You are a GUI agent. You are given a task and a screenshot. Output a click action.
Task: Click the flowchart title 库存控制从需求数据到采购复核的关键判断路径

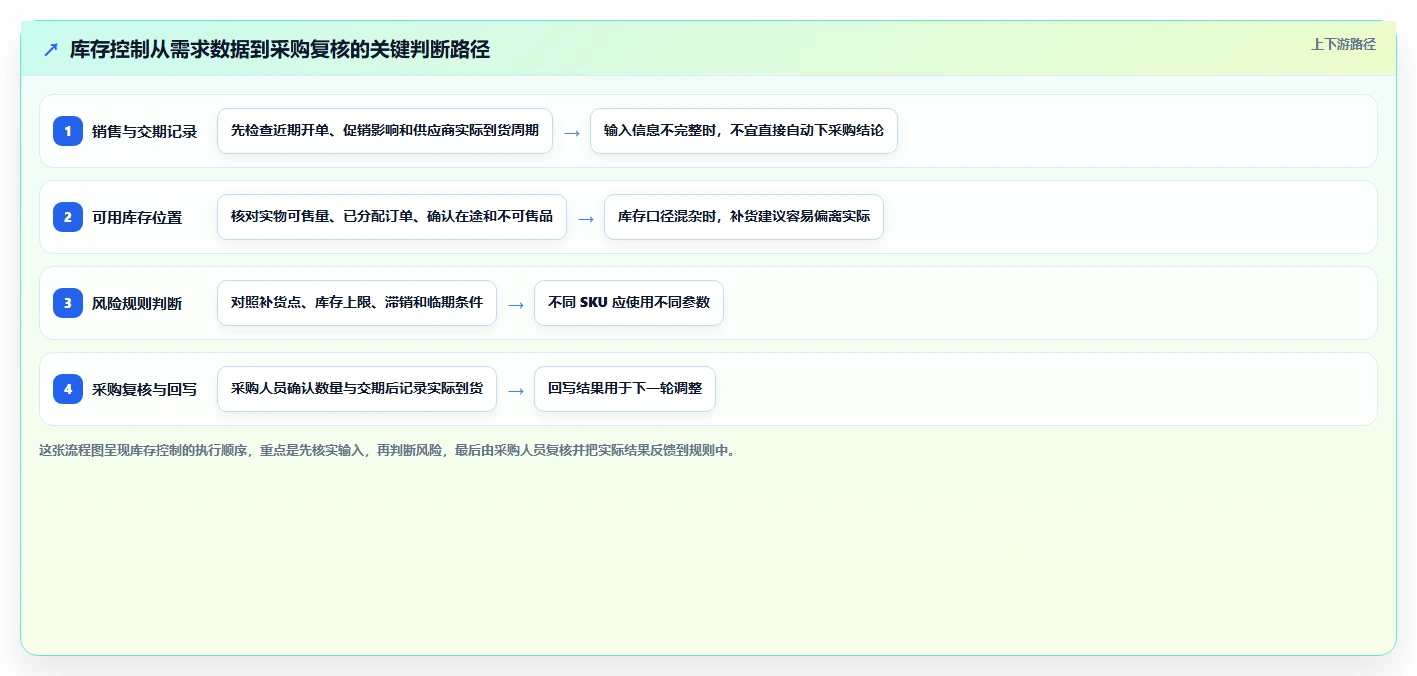coord(280,49)
